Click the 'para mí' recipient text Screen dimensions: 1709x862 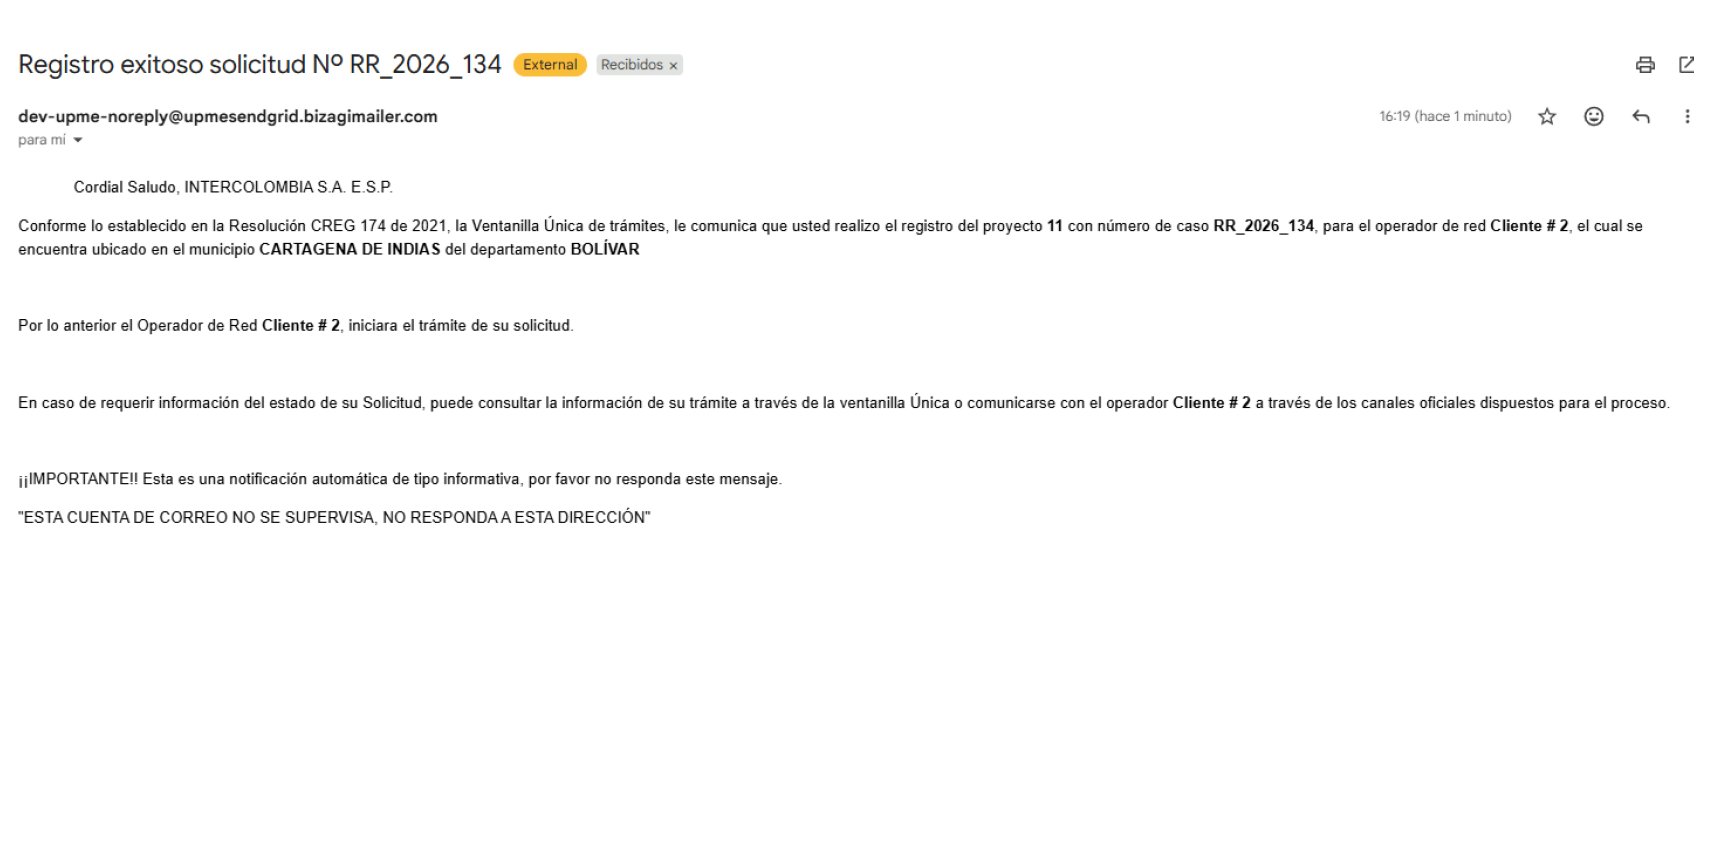[42, 141]
